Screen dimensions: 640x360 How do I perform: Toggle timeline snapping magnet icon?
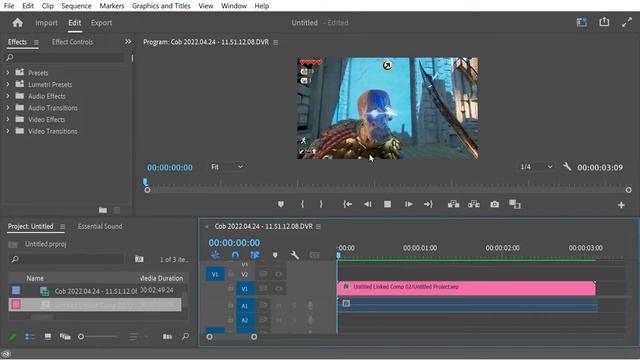(x=235, y=255)
